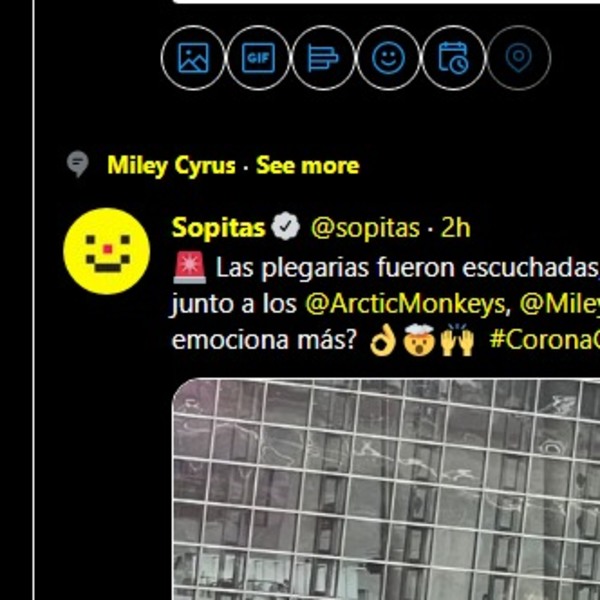
Task: Open the building photo in the tweet
Action: coord(386,489)
